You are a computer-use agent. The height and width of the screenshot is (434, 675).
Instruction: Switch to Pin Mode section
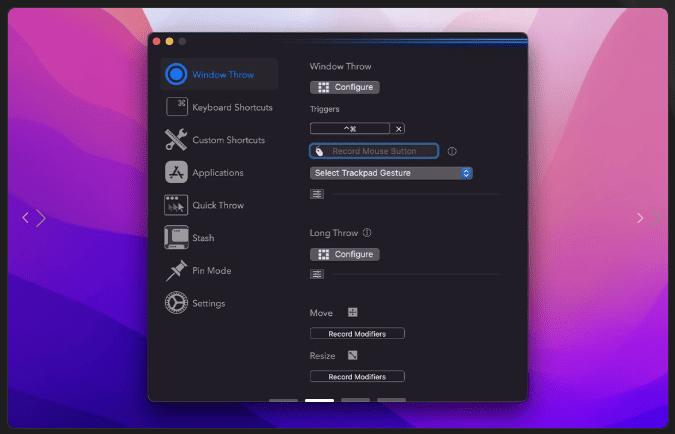(212, 271)
